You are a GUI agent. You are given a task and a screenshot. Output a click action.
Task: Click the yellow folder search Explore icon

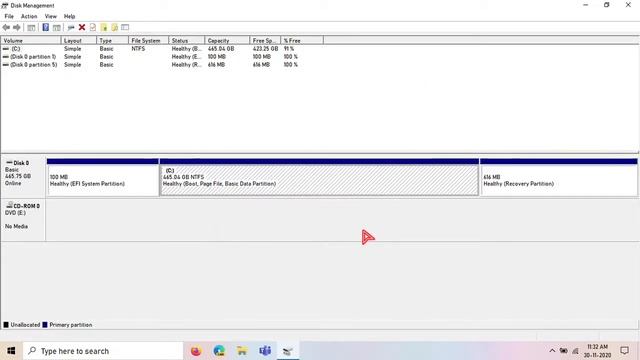(115, 27)
